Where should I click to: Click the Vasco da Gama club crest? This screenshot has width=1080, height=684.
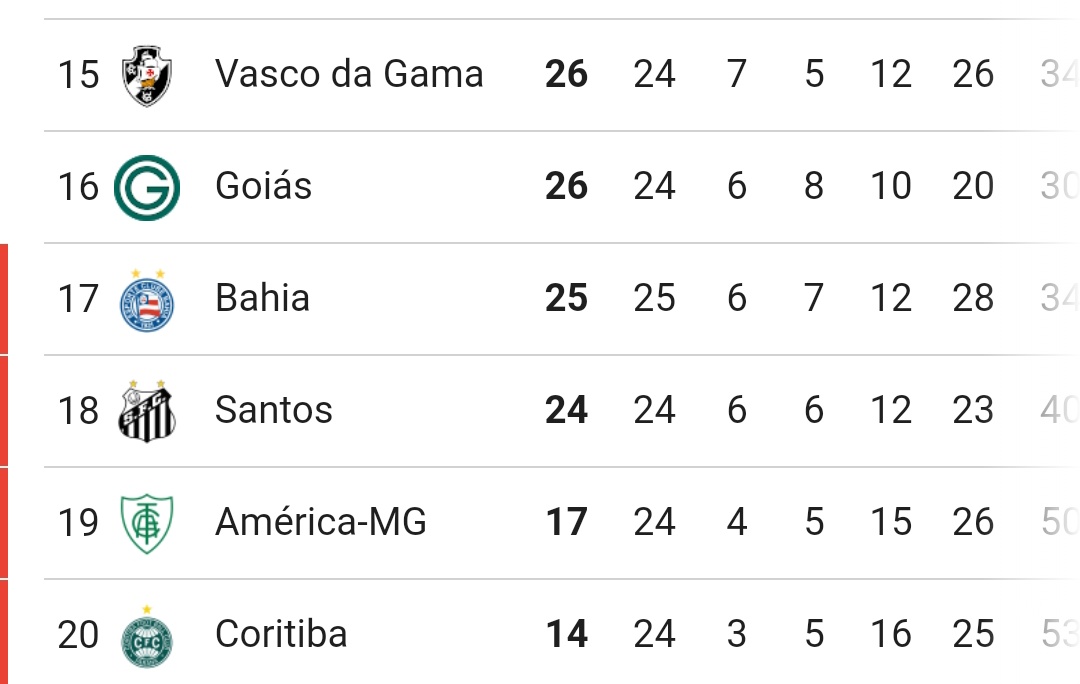coord(147,75)
